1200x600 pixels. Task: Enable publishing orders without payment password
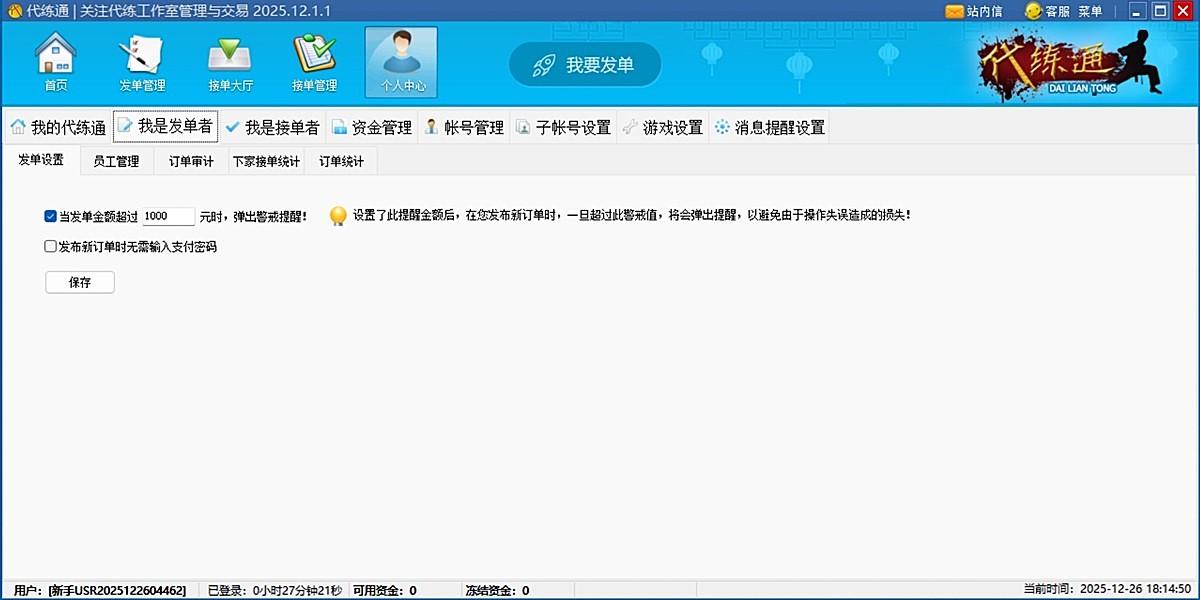pyautogui.click(x=49, y=246)
